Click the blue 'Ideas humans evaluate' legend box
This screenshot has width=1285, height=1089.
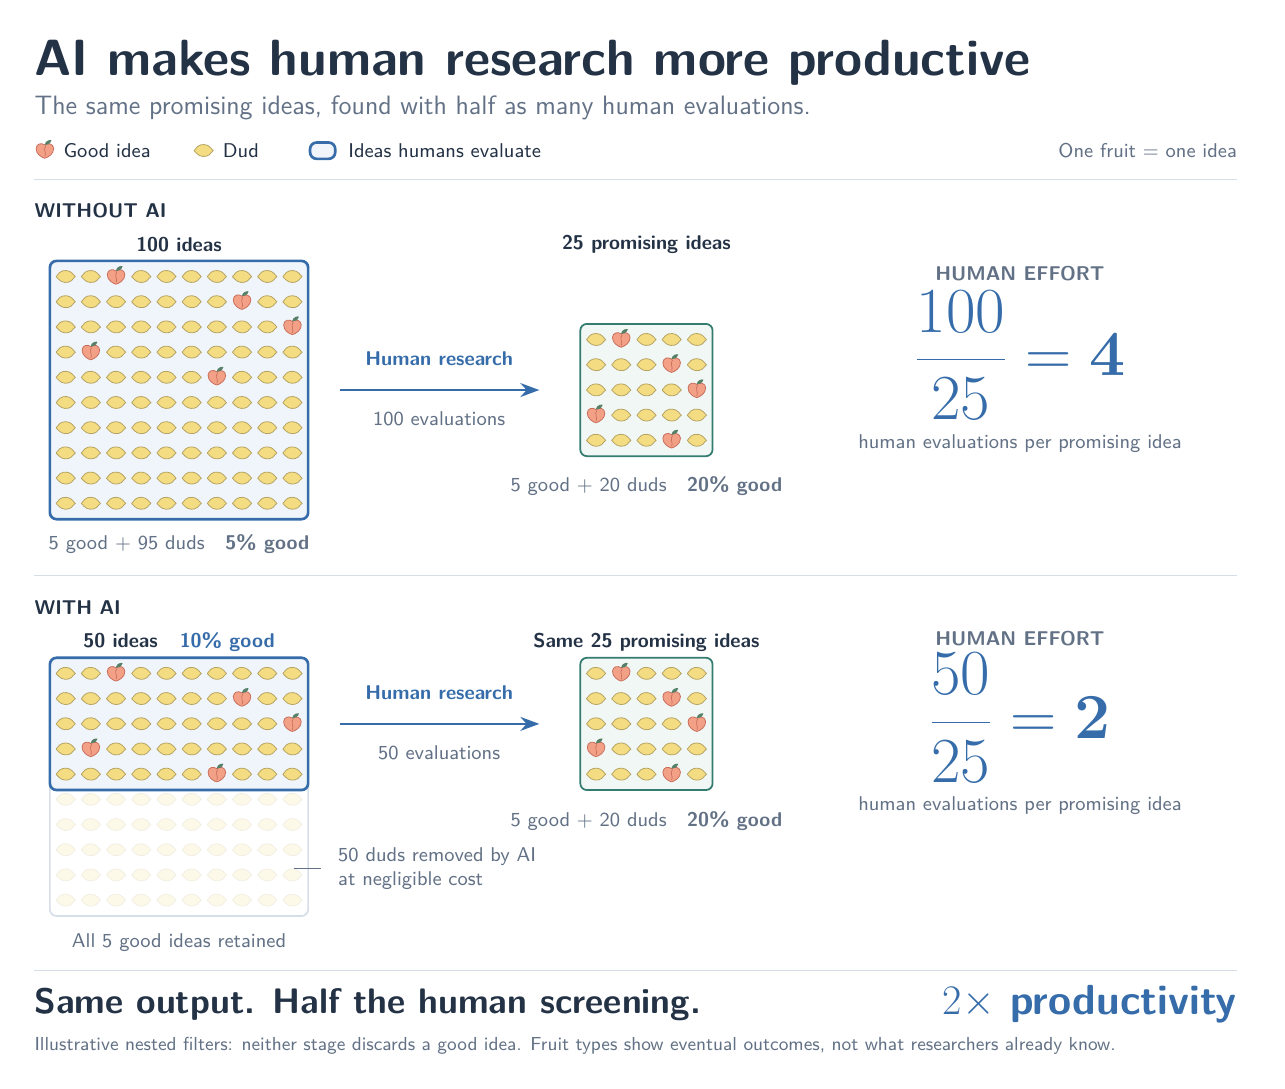pos(323,151)
